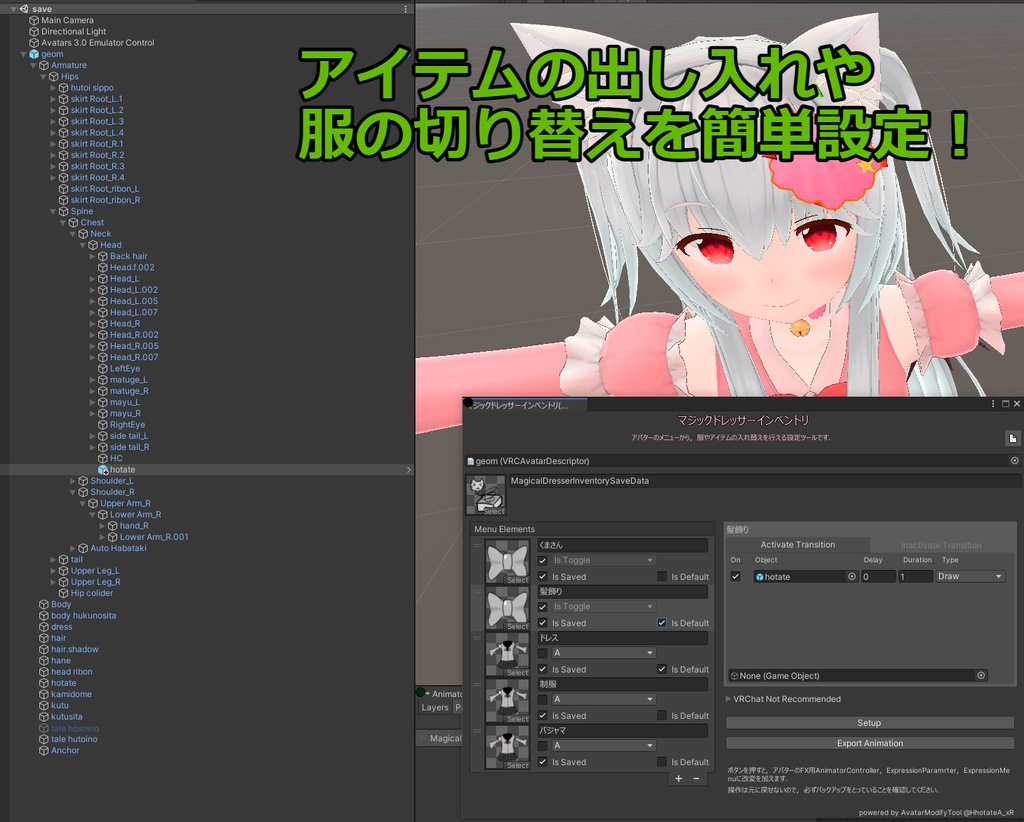Switch to Activate Transition tab
Viewport: 1024px width, 822px height.
click(x=797, y=545)
